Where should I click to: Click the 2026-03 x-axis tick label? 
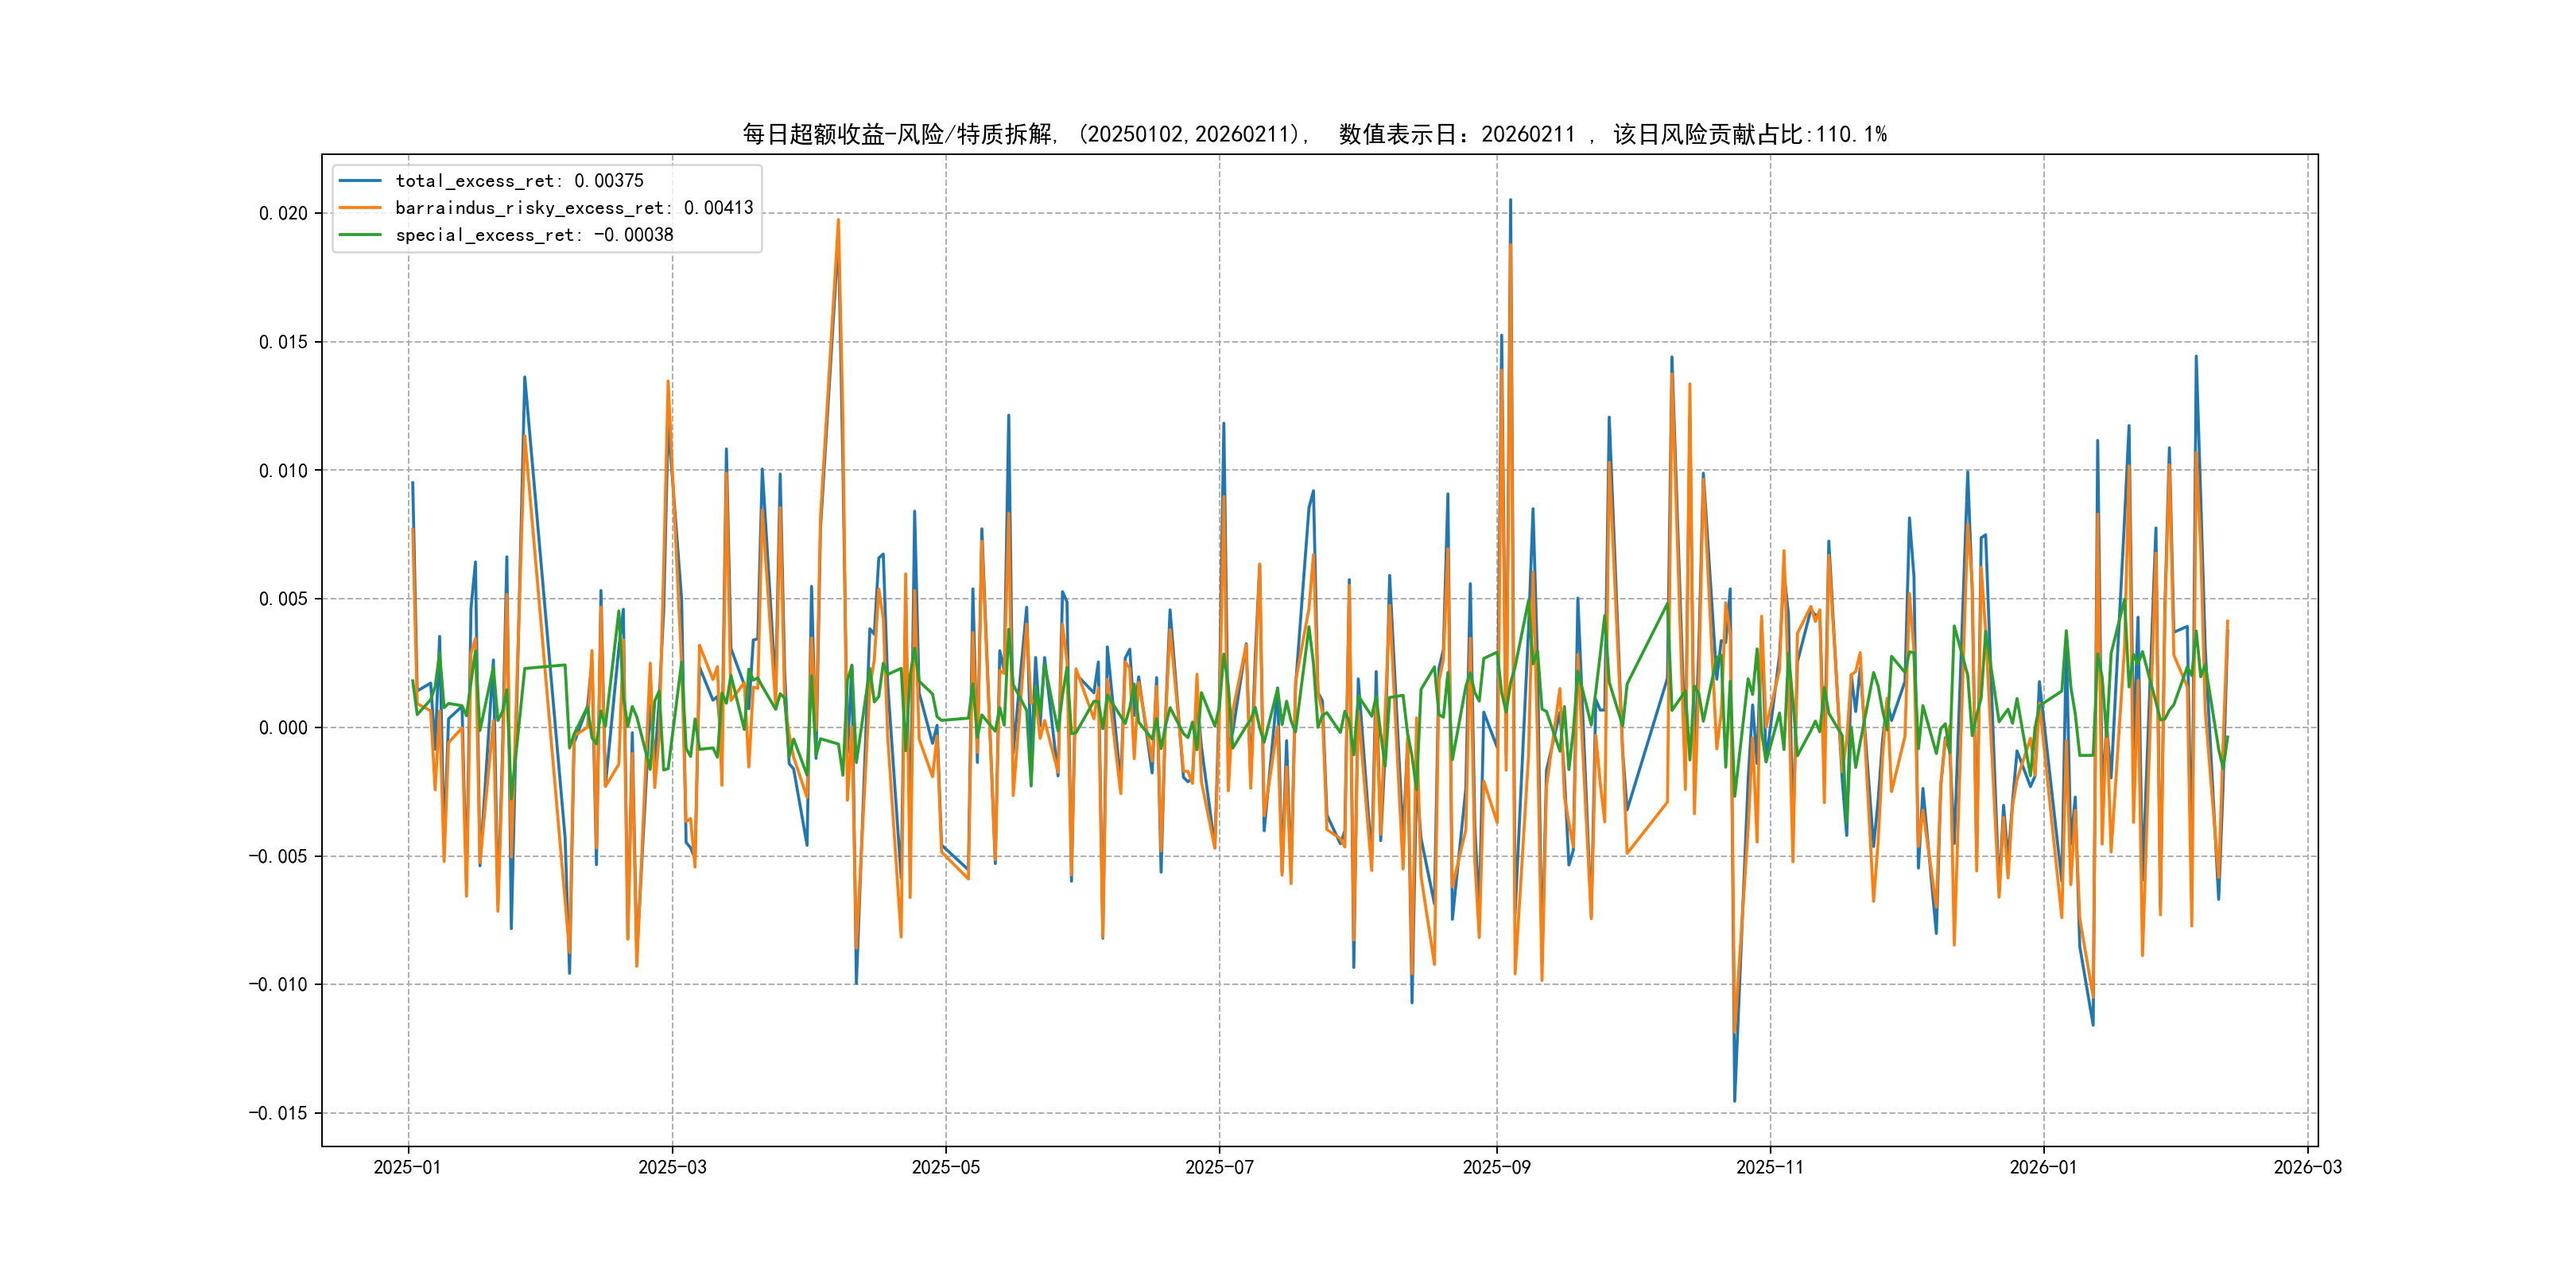click(x=2307, y=1167)
